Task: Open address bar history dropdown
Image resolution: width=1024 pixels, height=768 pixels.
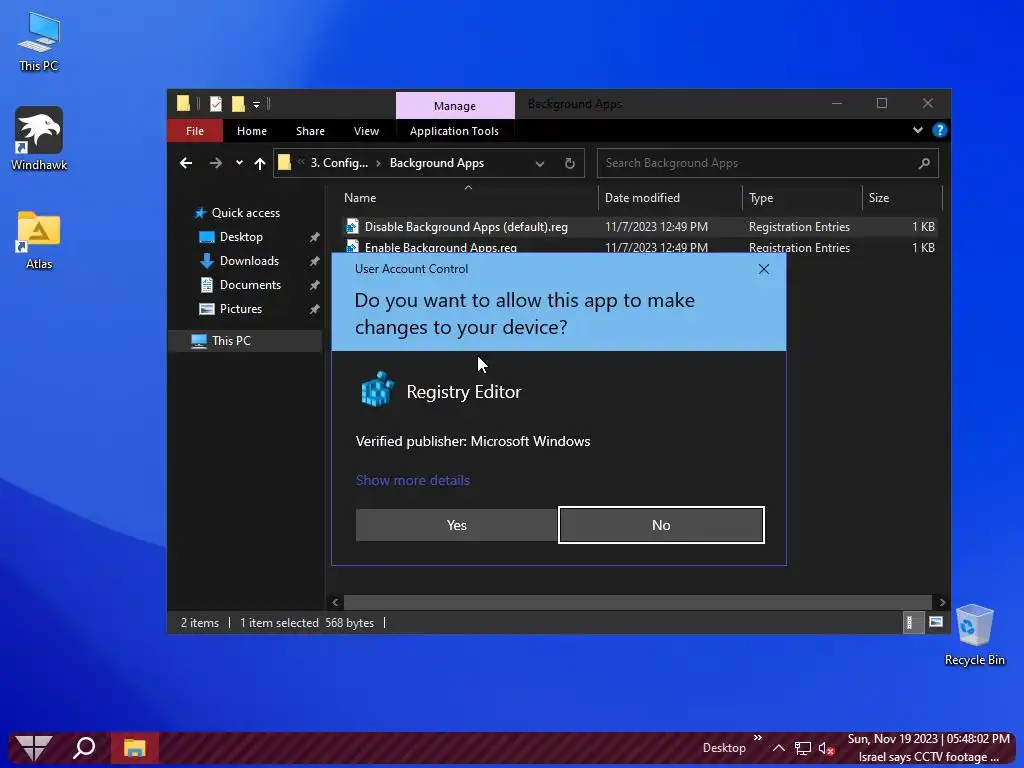Action: tap(539, 163)
